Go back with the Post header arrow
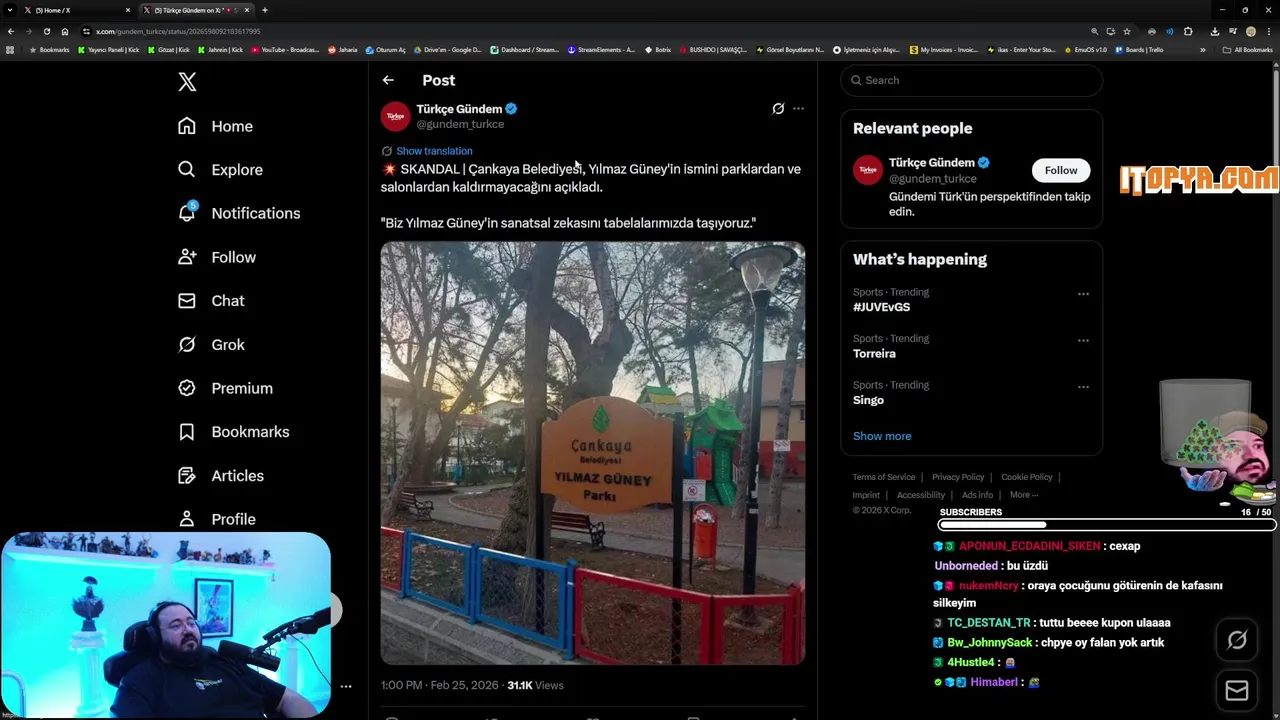The image size is (1280, 720). click(388, 80)
